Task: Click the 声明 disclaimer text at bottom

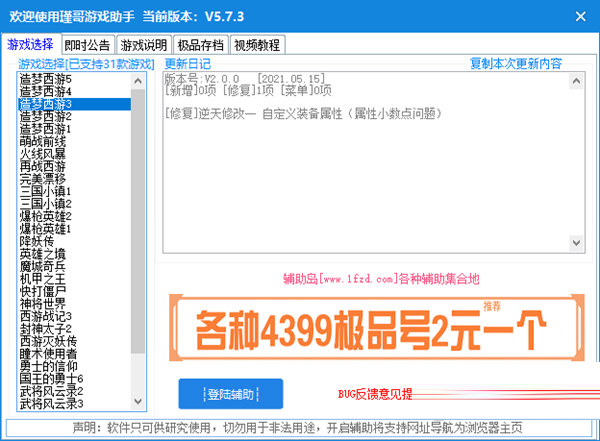Action: click(298, 428)
